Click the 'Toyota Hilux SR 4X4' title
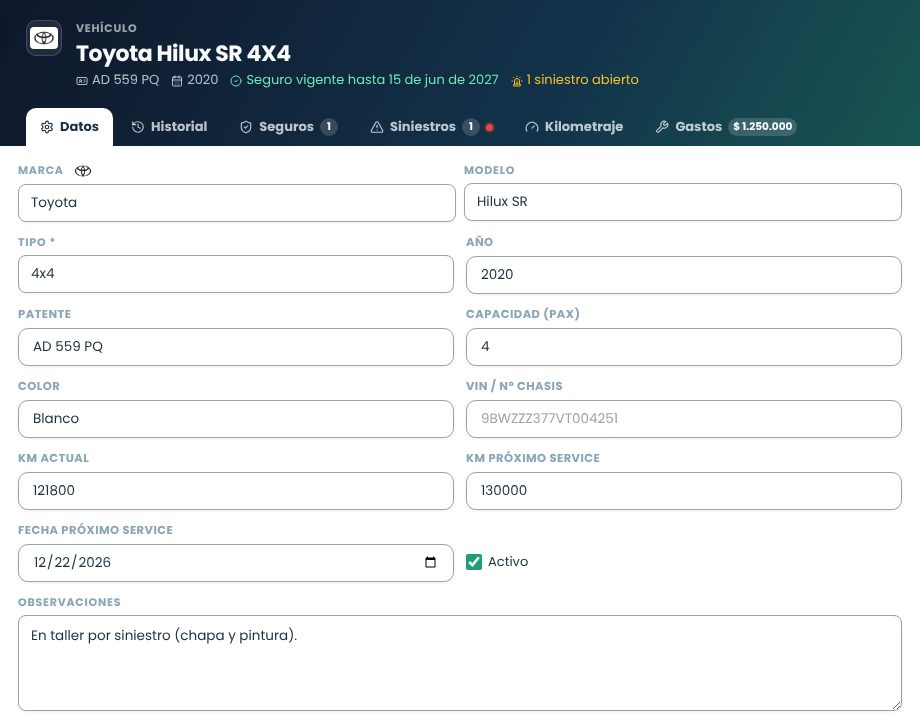The image size is (920, 720). (183, 53)
